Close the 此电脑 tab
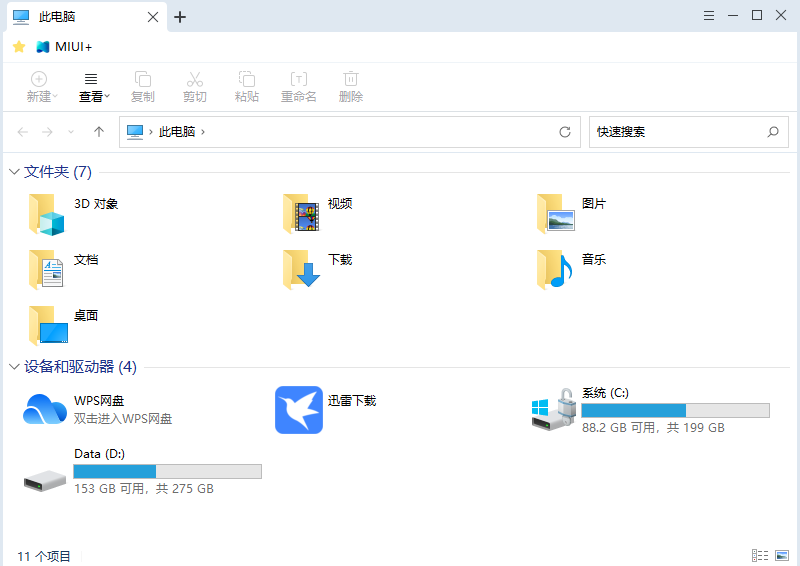Image resolution: width=800 pixels, height=566 pixels. tap(153, 17)
